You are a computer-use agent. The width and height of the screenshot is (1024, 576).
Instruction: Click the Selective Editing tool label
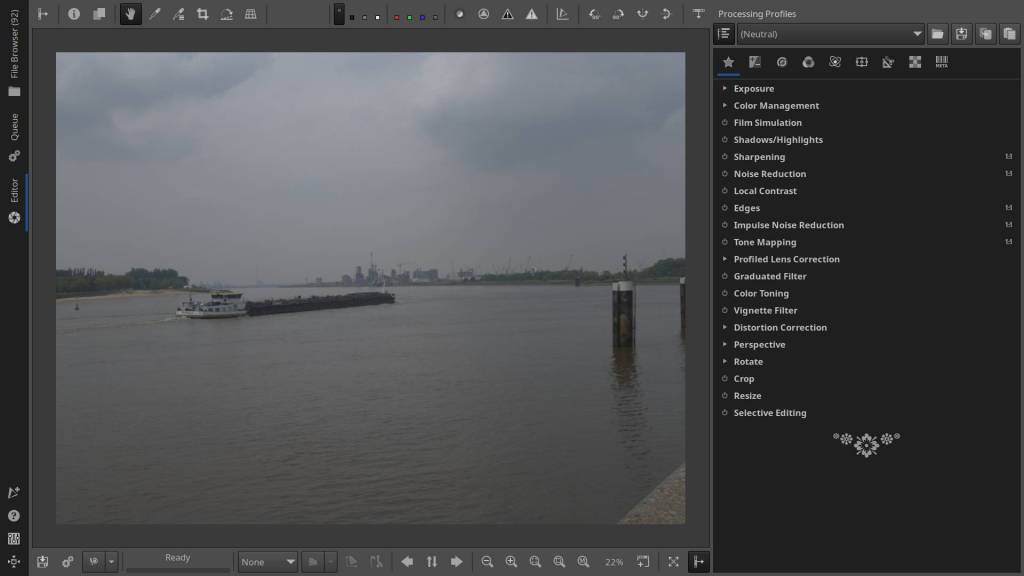click(769, 413)
